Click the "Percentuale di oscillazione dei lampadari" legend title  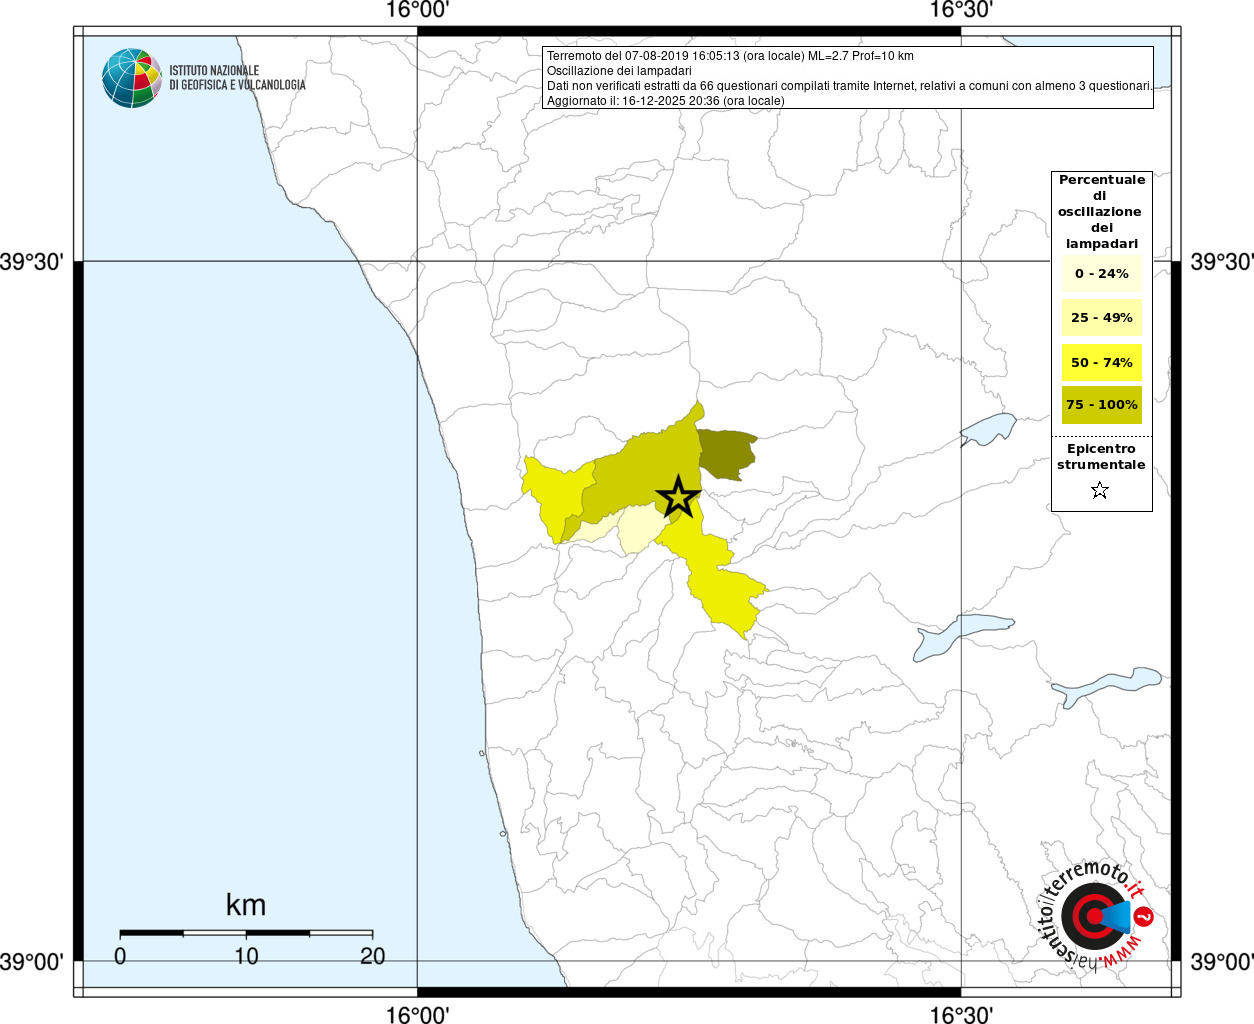[x=1101, y=212]
